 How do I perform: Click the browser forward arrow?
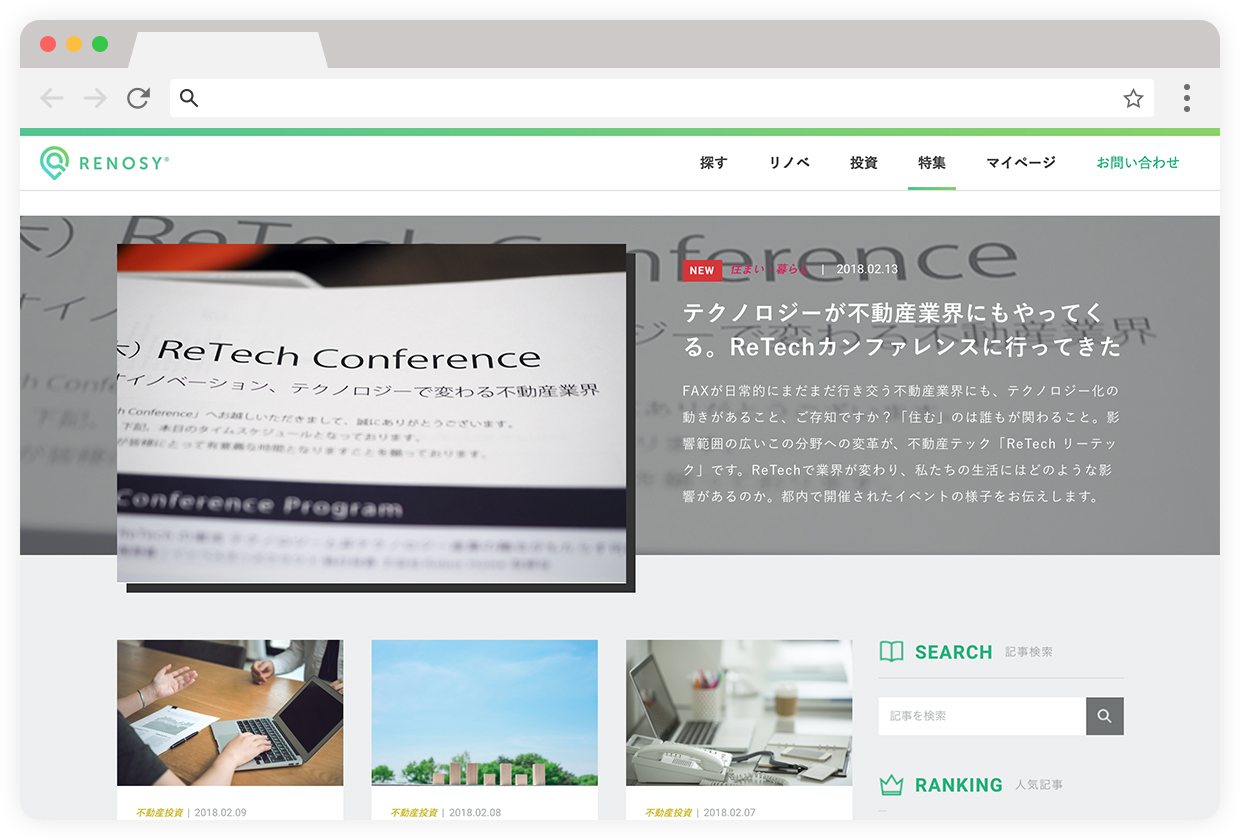95,98
